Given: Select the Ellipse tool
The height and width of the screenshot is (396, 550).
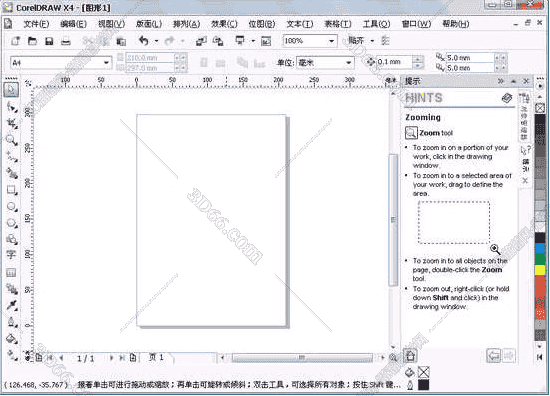Looking at the screenshot, I should [x=12, y=207].
